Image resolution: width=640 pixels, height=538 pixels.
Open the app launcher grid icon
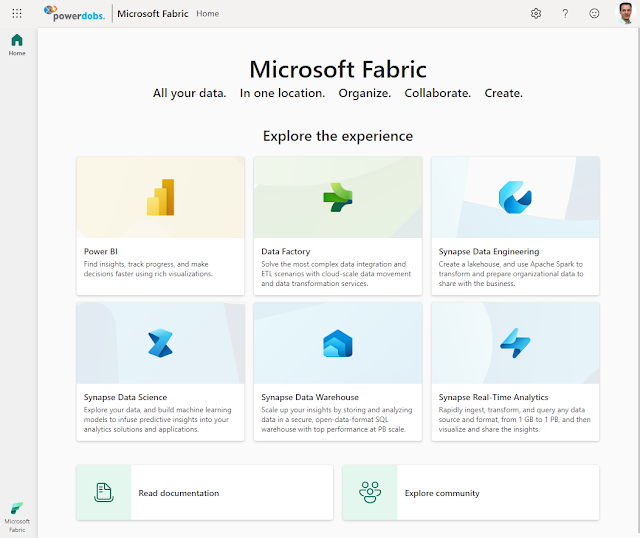point(17,13)
